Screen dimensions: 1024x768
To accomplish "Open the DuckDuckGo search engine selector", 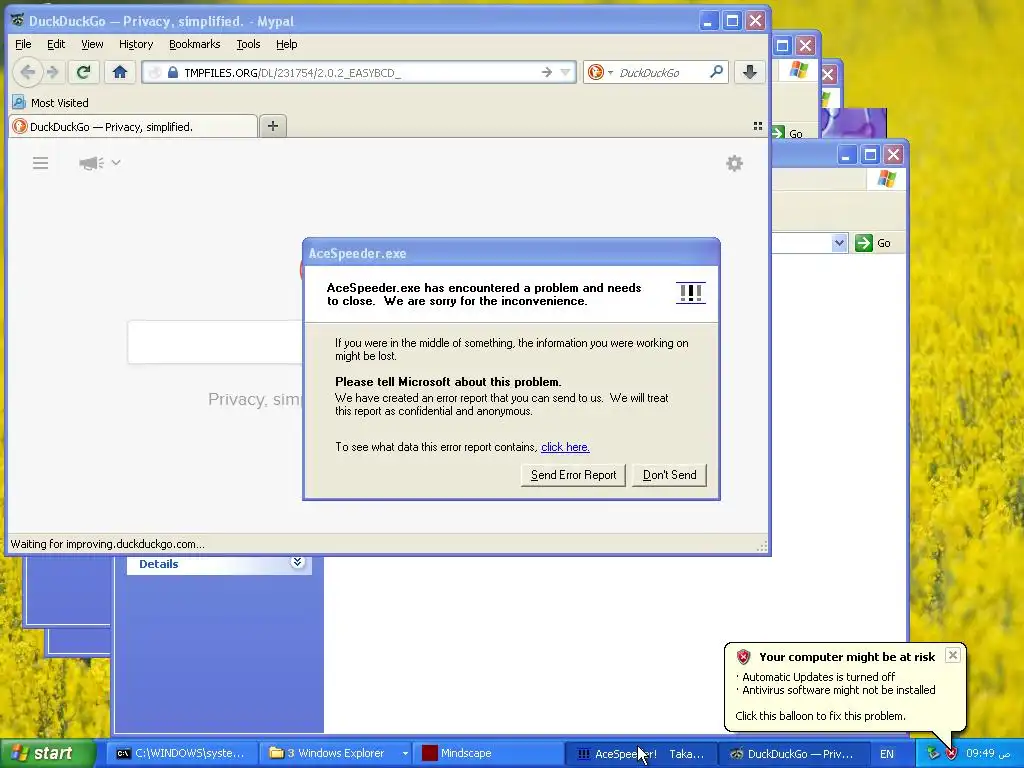I will (600, 72).
